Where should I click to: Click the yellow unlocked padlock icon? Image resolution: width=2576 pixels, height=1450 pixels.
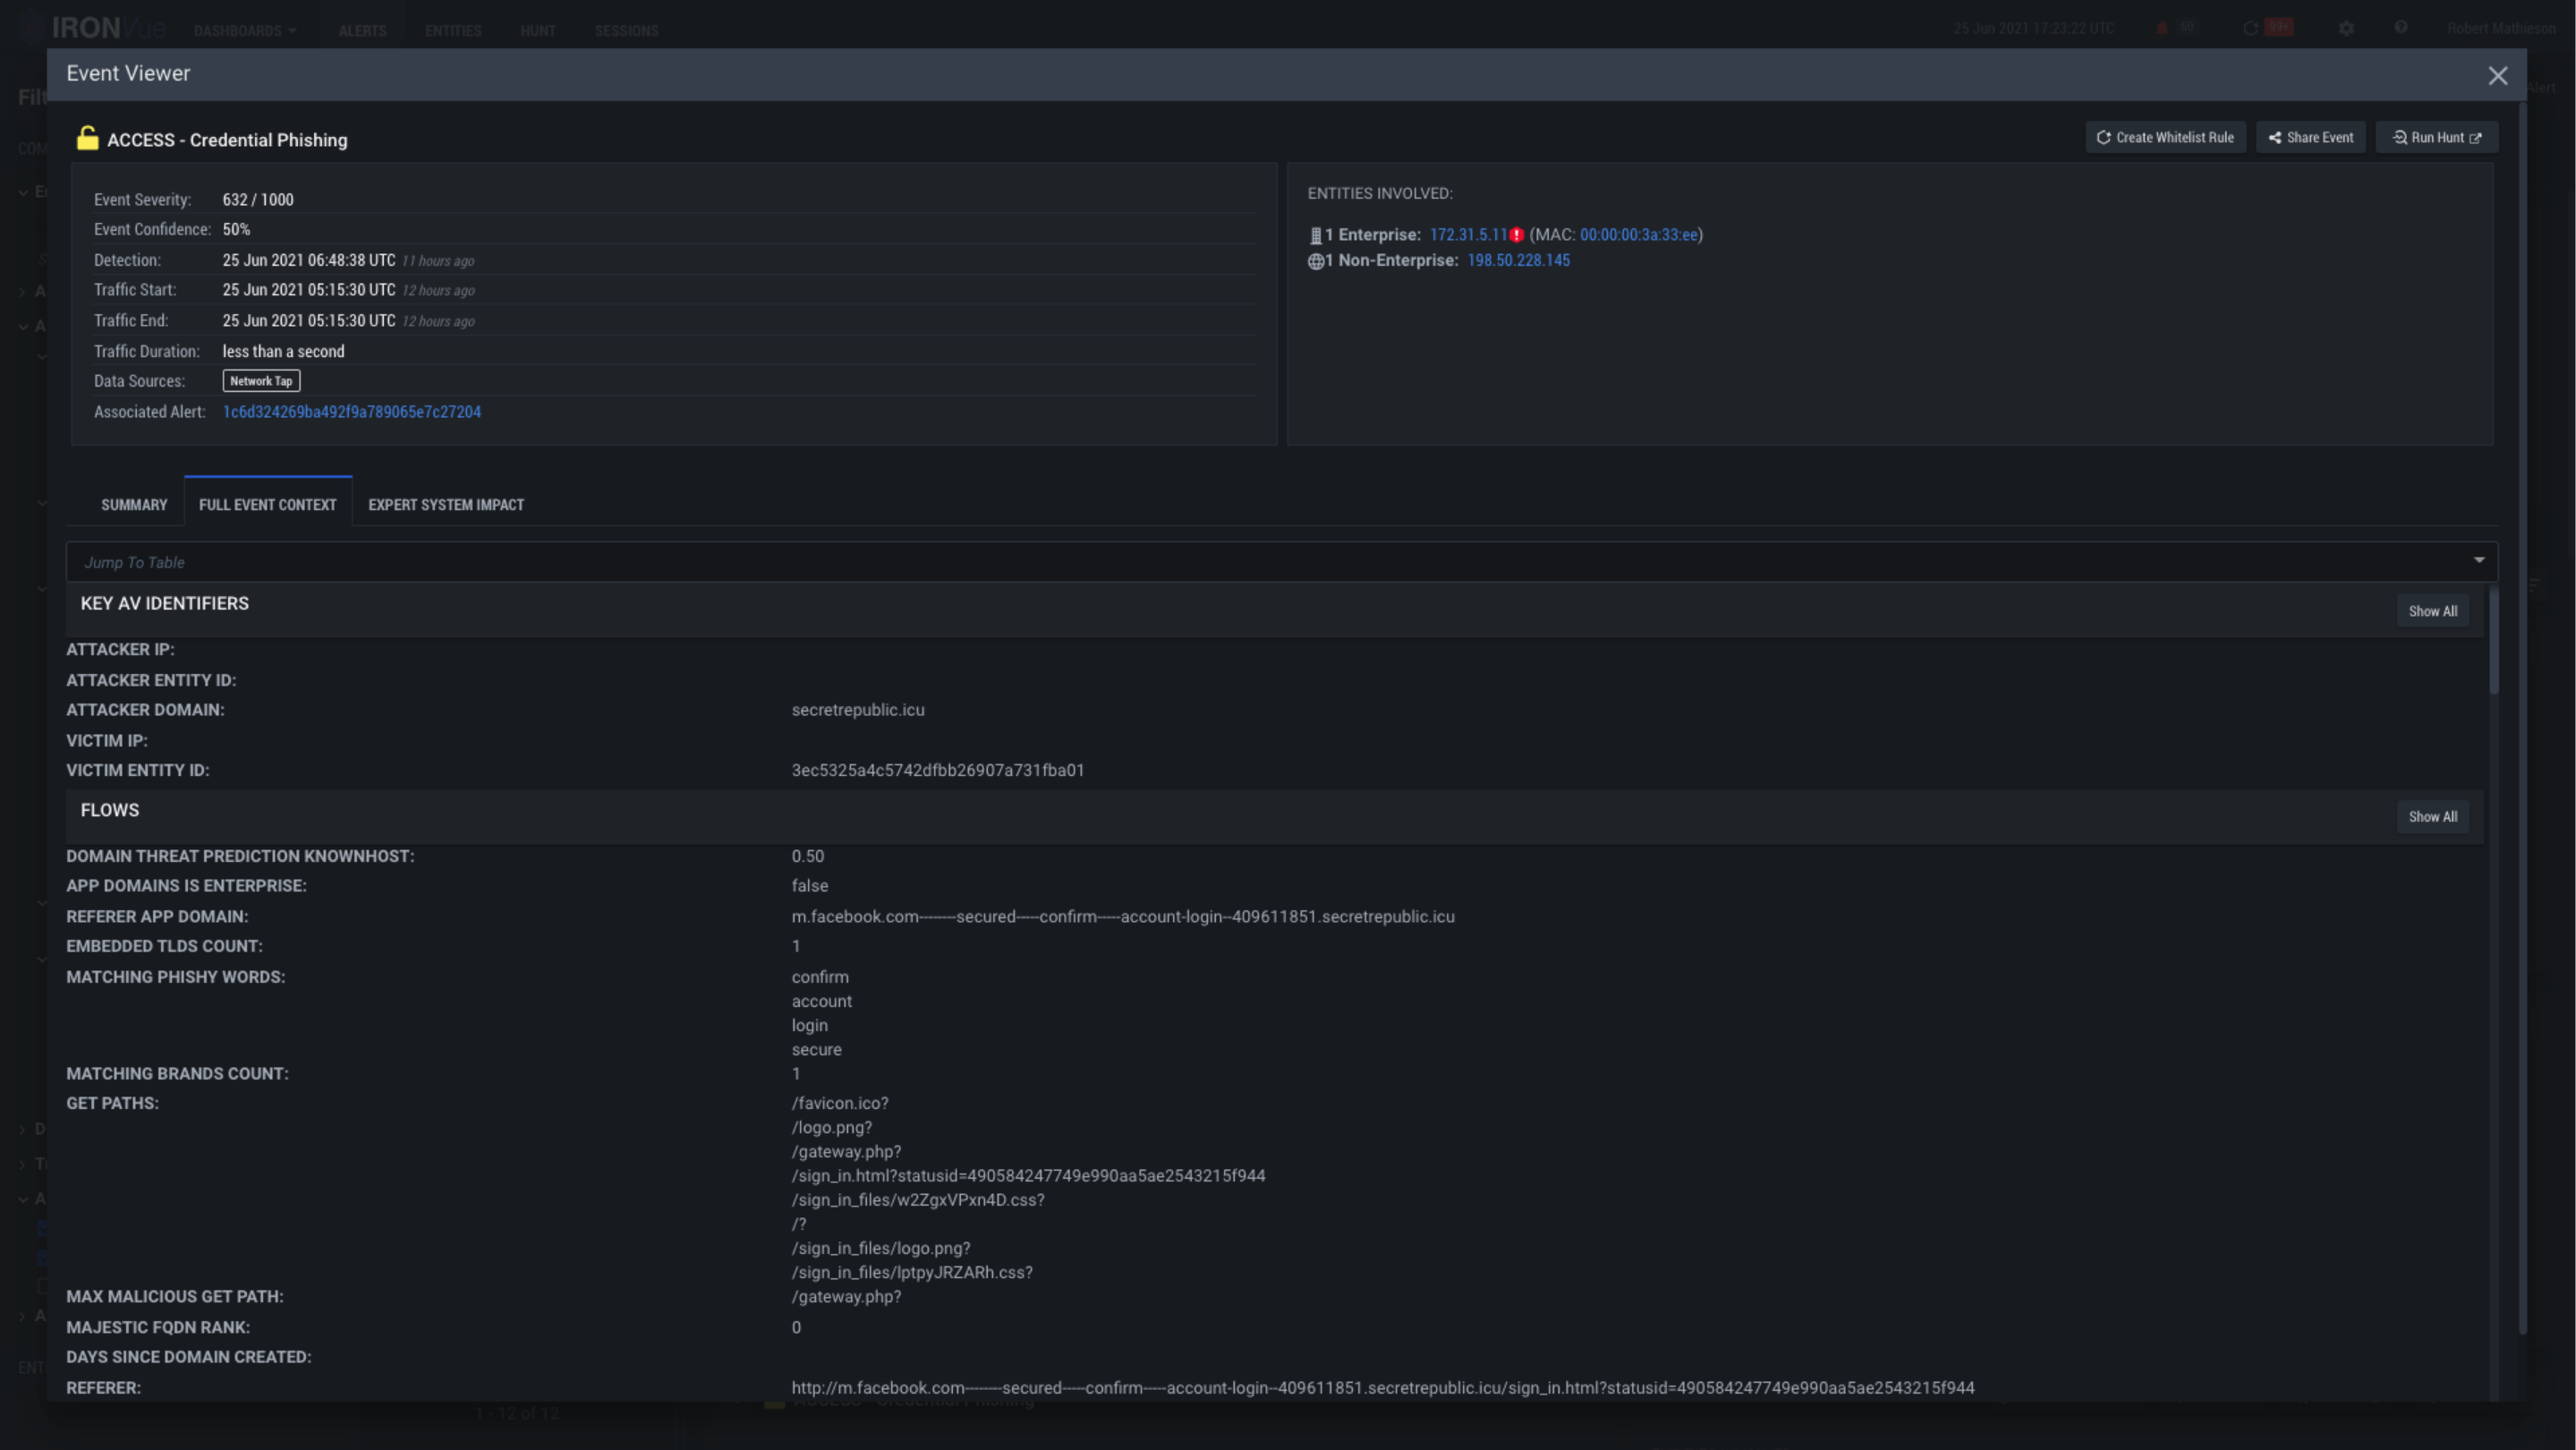(88, 138)
